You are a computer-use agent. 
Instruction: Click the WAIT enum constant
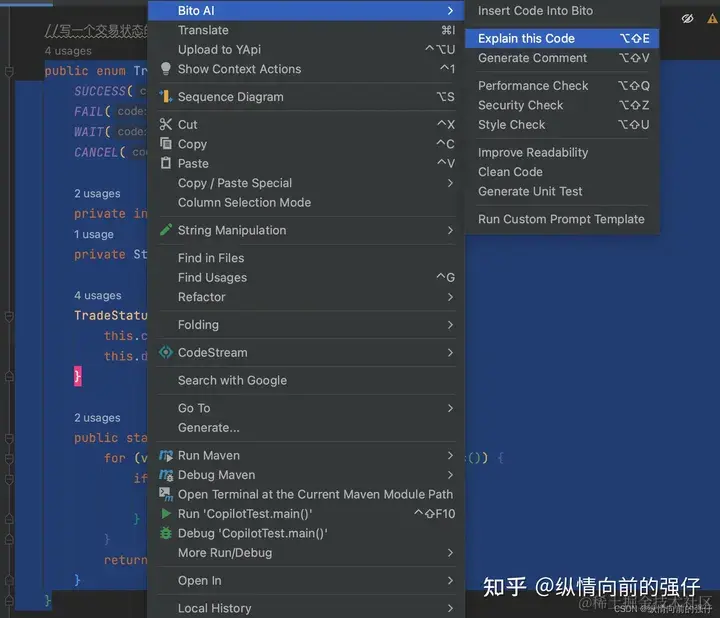[89, 132]
